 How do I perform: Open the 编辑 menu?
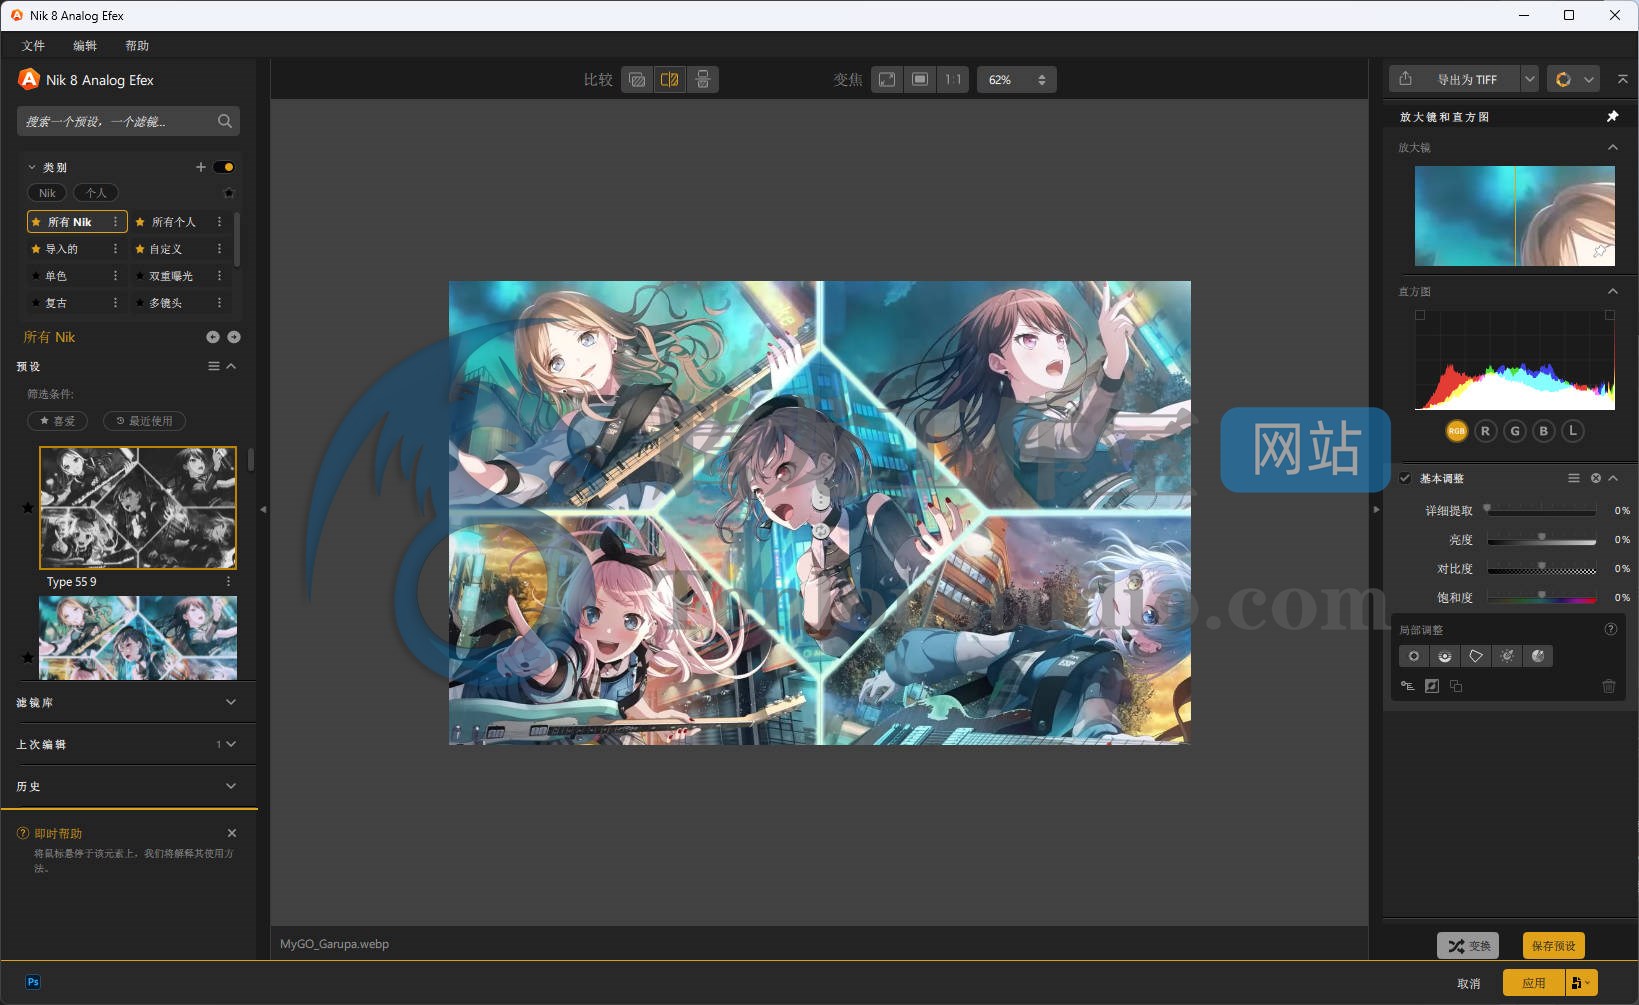click(x=85, y=46)
